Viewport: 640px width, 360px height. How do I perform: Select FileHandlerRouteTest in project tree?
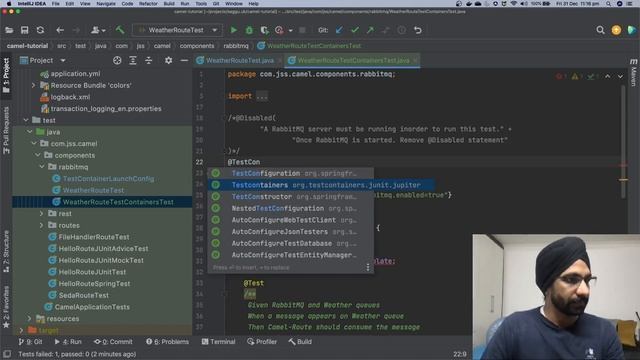93,237
